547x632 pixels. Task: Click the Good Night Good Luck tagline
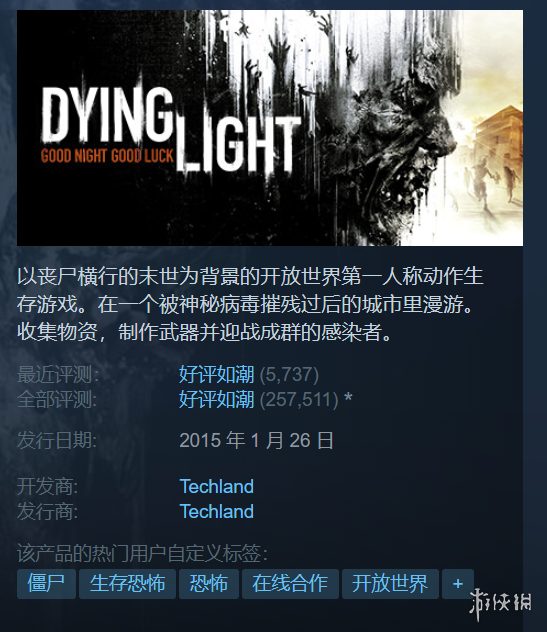click(x=107, y=156)
